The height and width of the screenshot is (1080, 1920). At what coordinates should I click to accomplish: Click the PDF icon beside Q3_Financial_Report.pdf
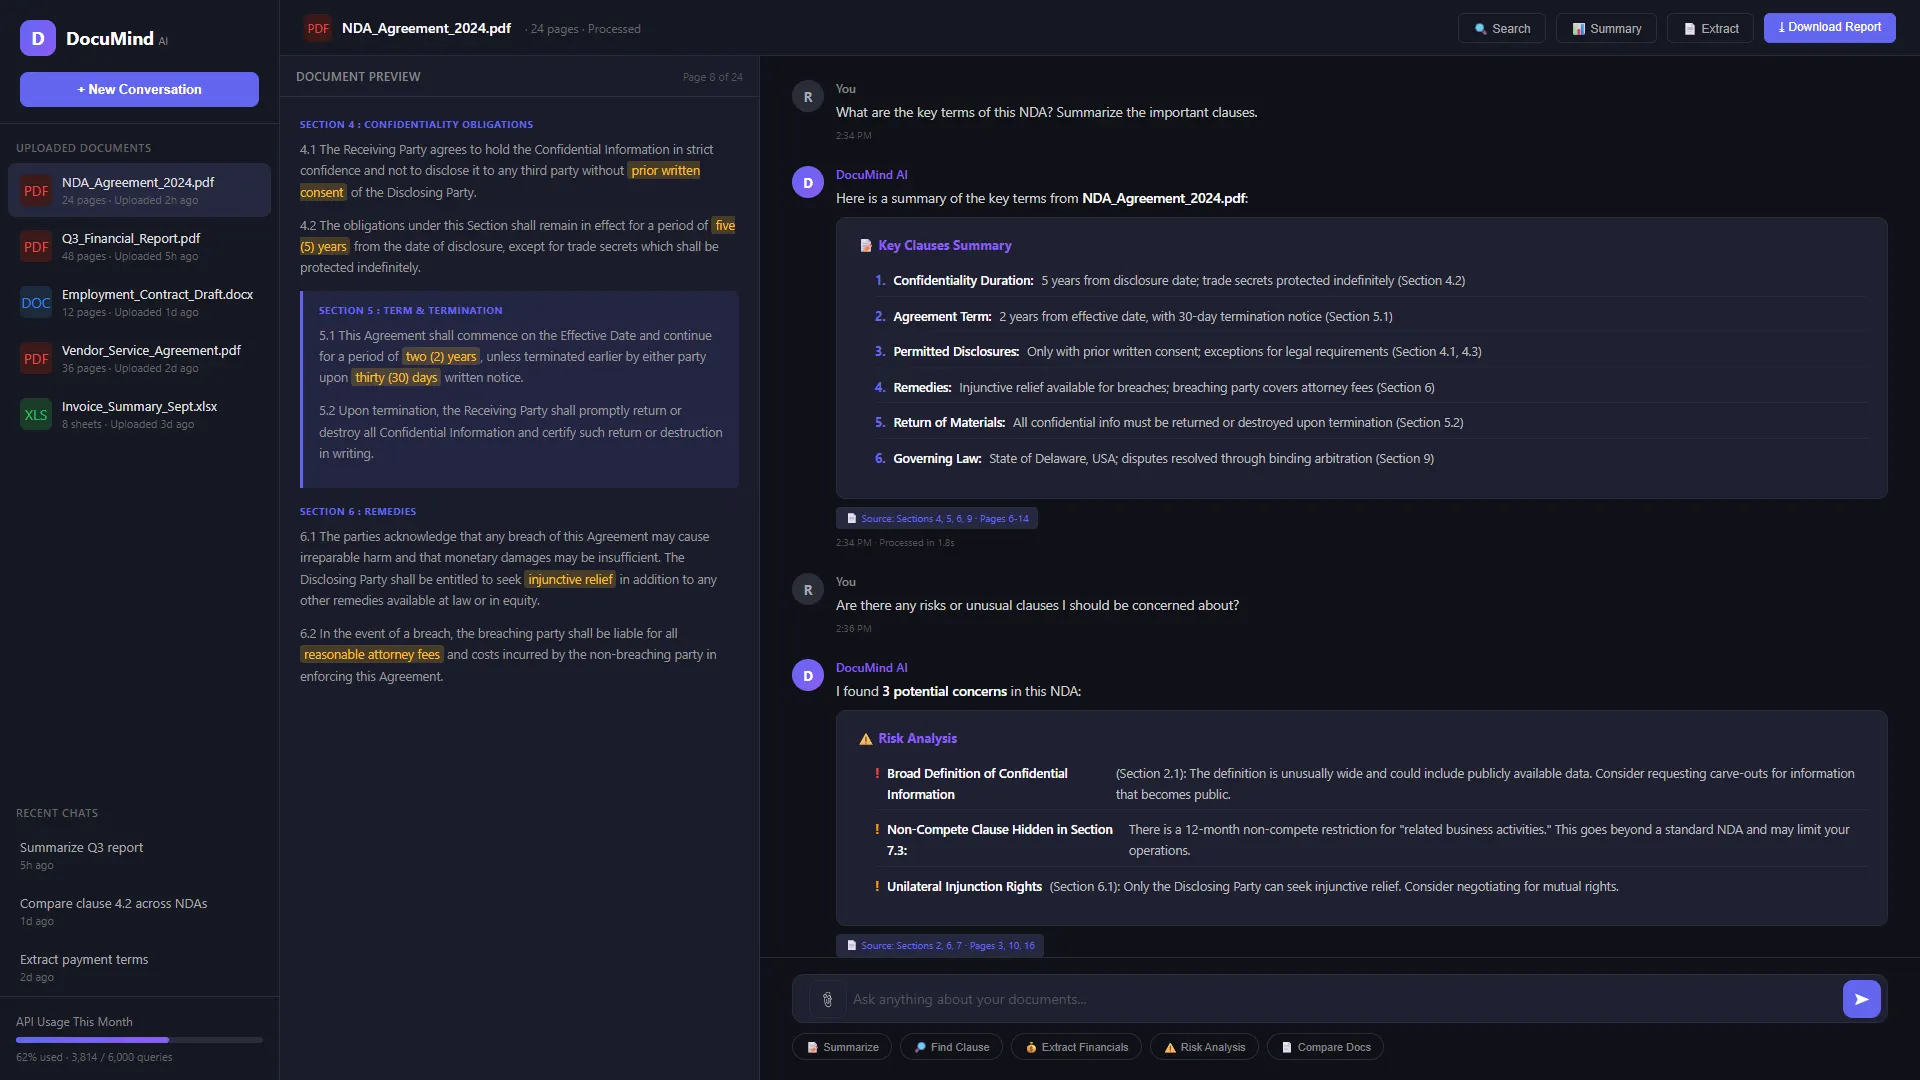point(36,247)
